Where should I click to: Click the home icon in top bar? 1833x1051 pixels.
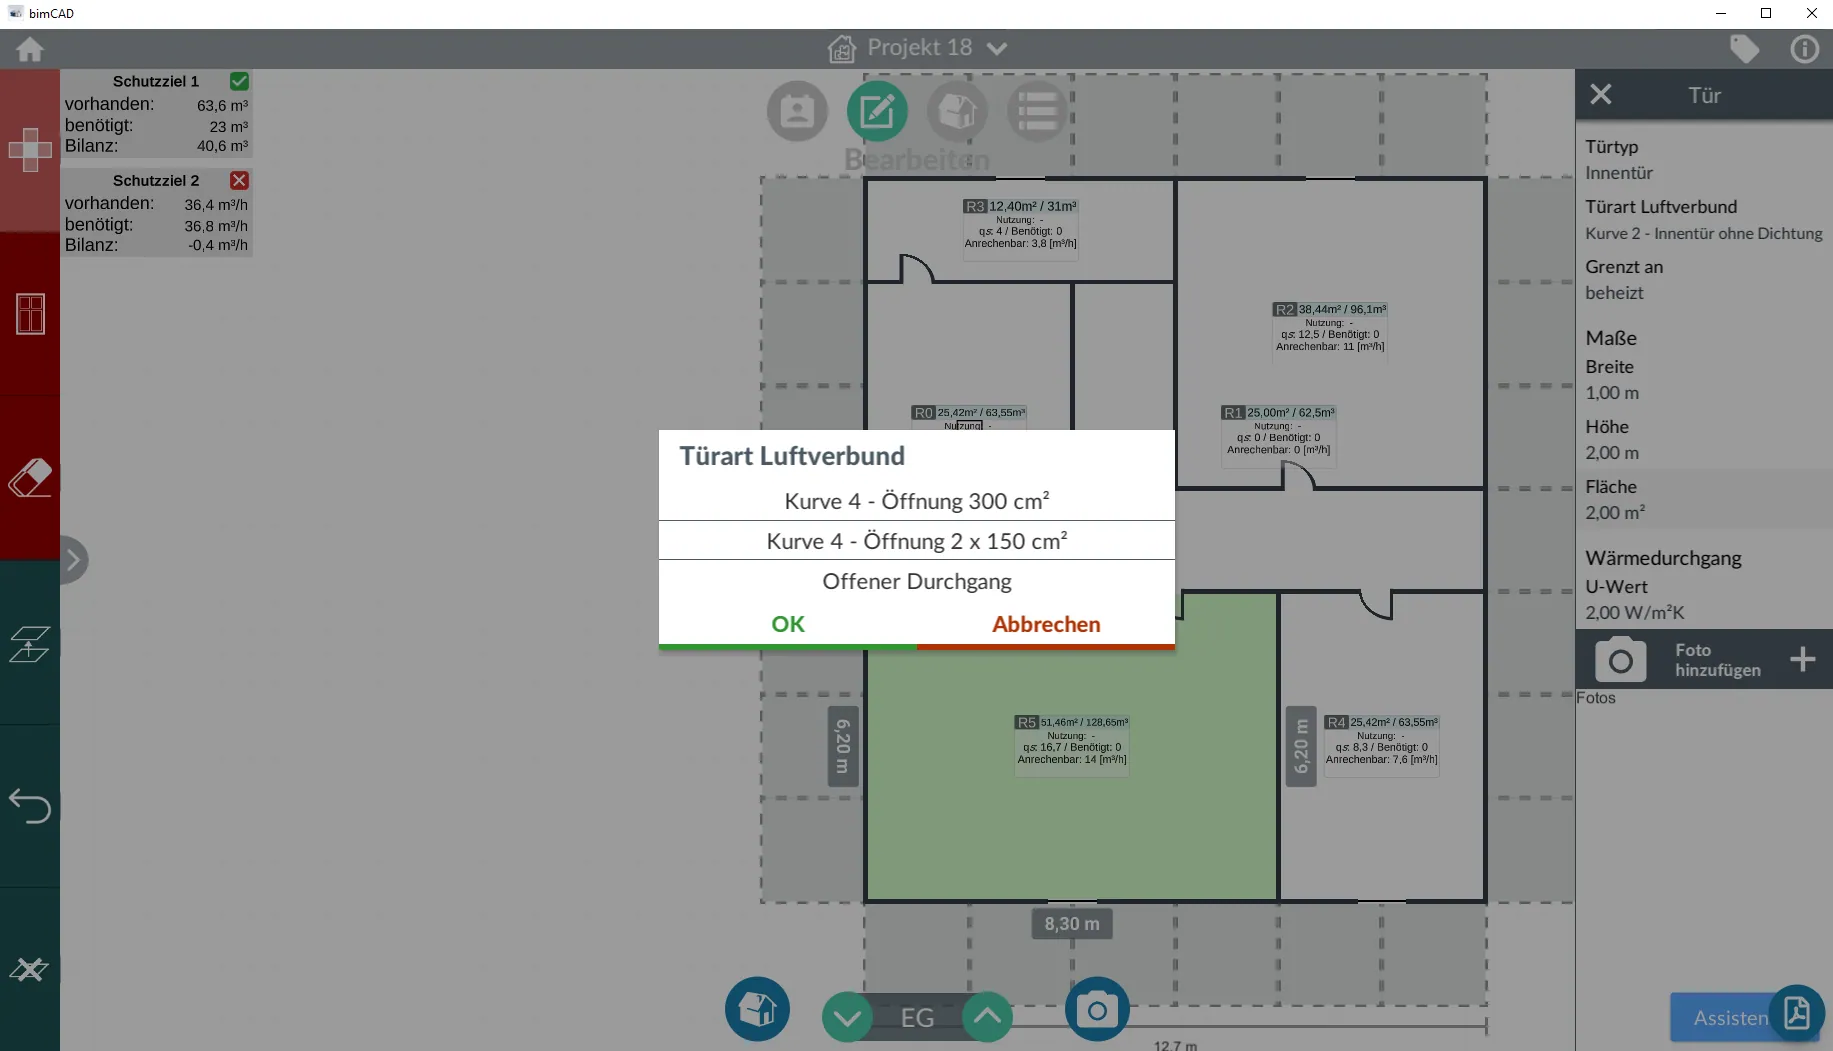tap(29, 49)
